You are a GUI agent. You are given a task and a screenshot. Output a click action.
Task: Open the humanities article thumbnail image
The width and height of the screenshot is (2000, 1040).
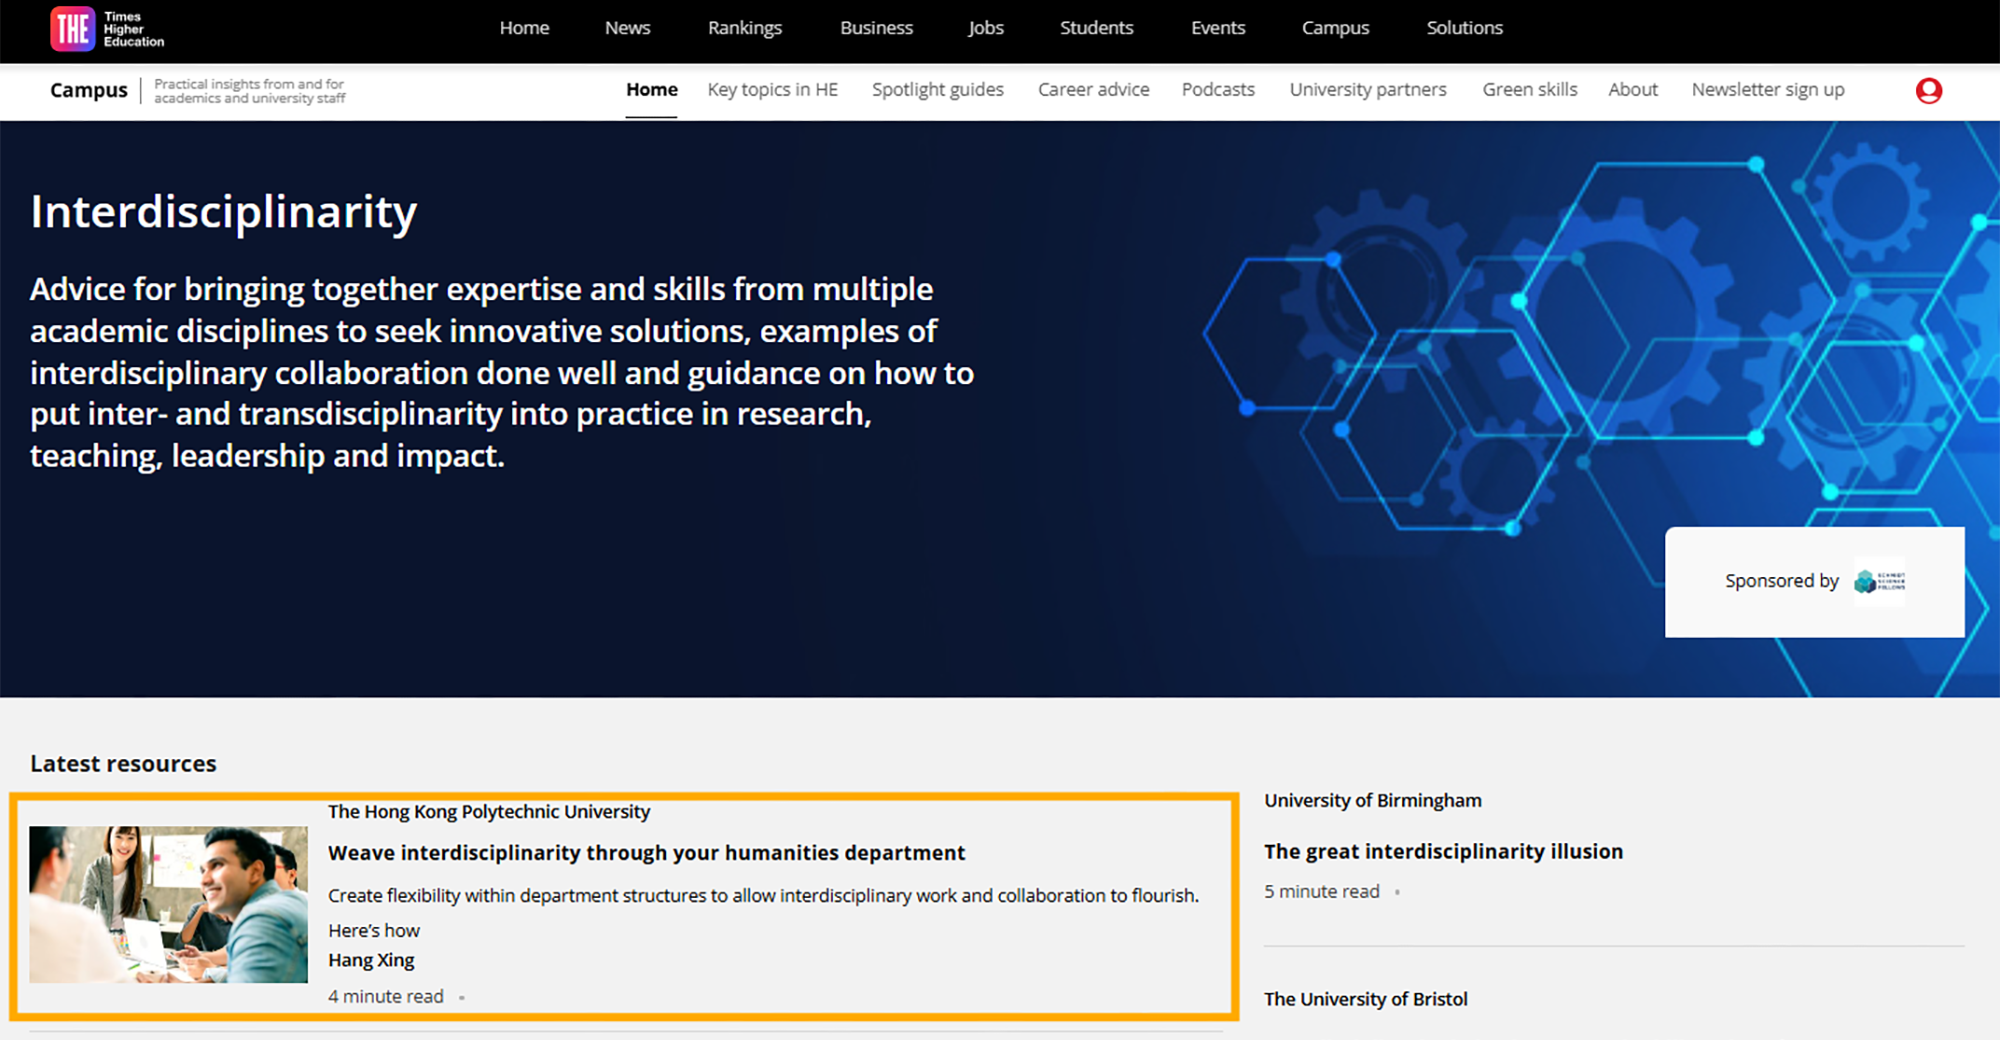168,904
